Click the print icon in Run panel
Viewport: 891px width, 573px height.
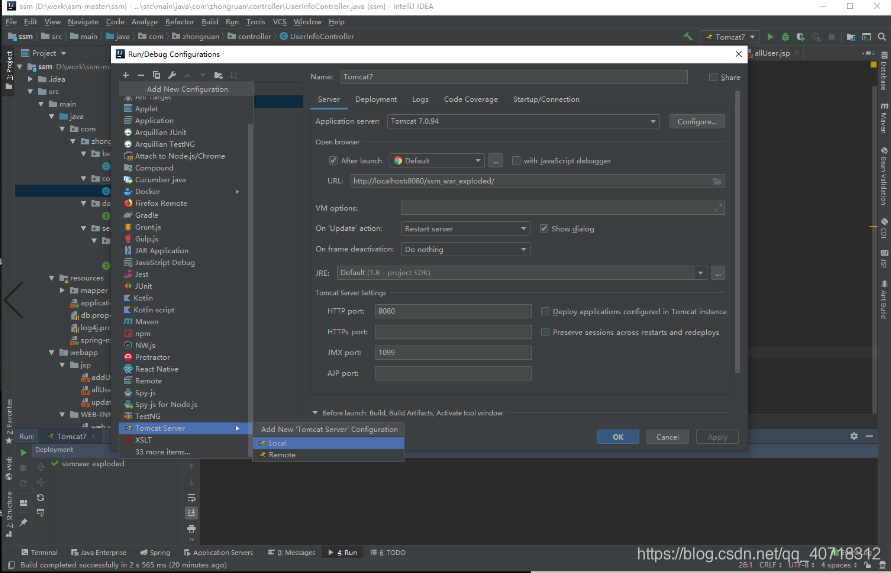191,529
